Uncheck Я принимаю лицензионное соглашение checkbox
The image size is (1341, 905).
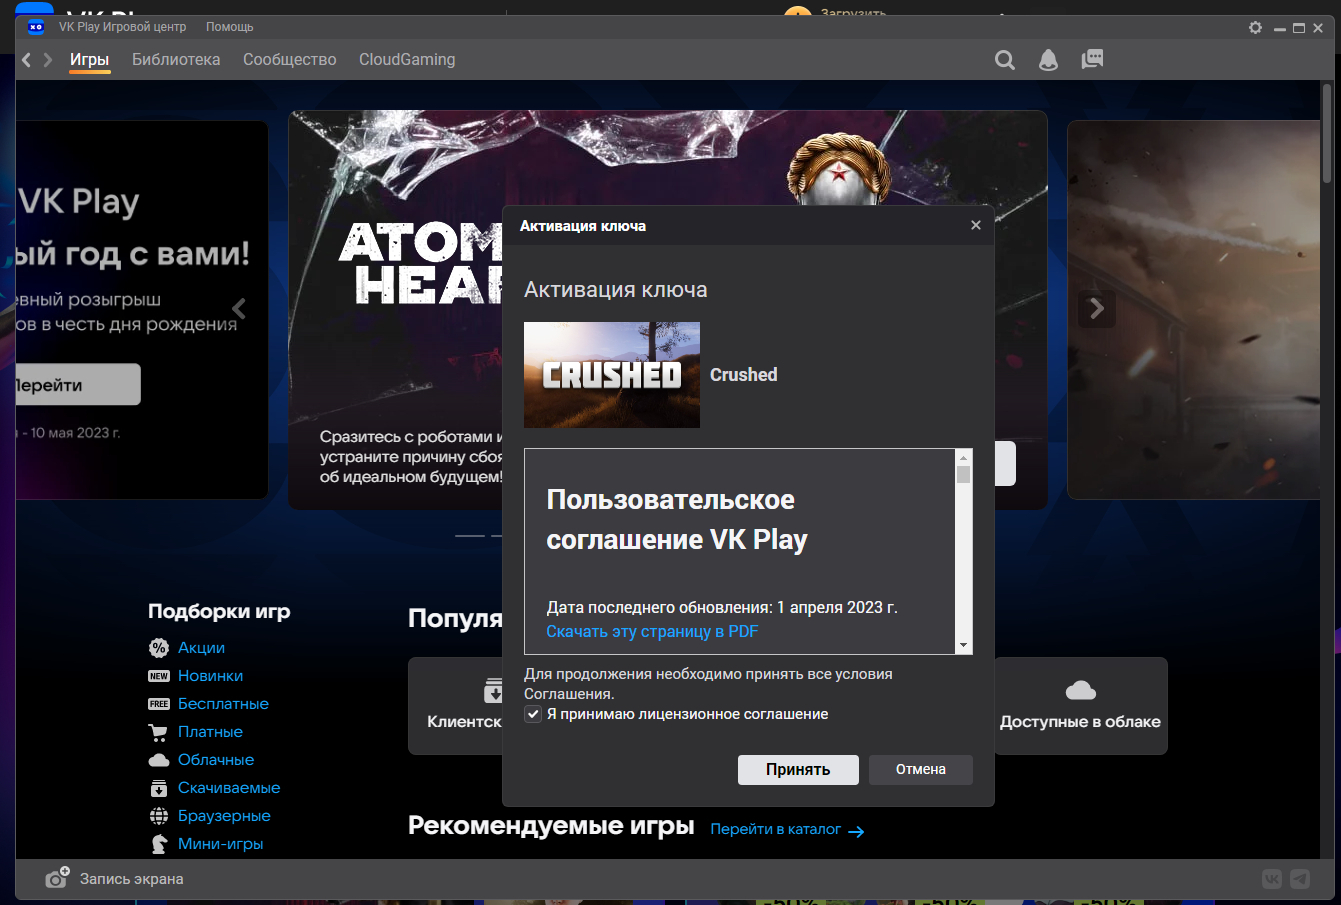[533, 714]
